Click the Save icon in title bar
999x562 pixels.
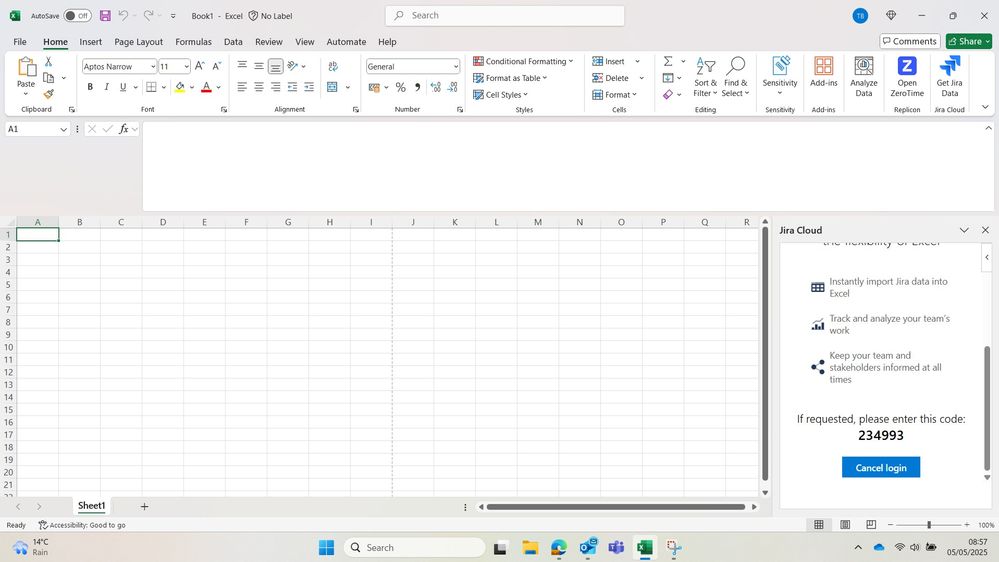[105, 16]
